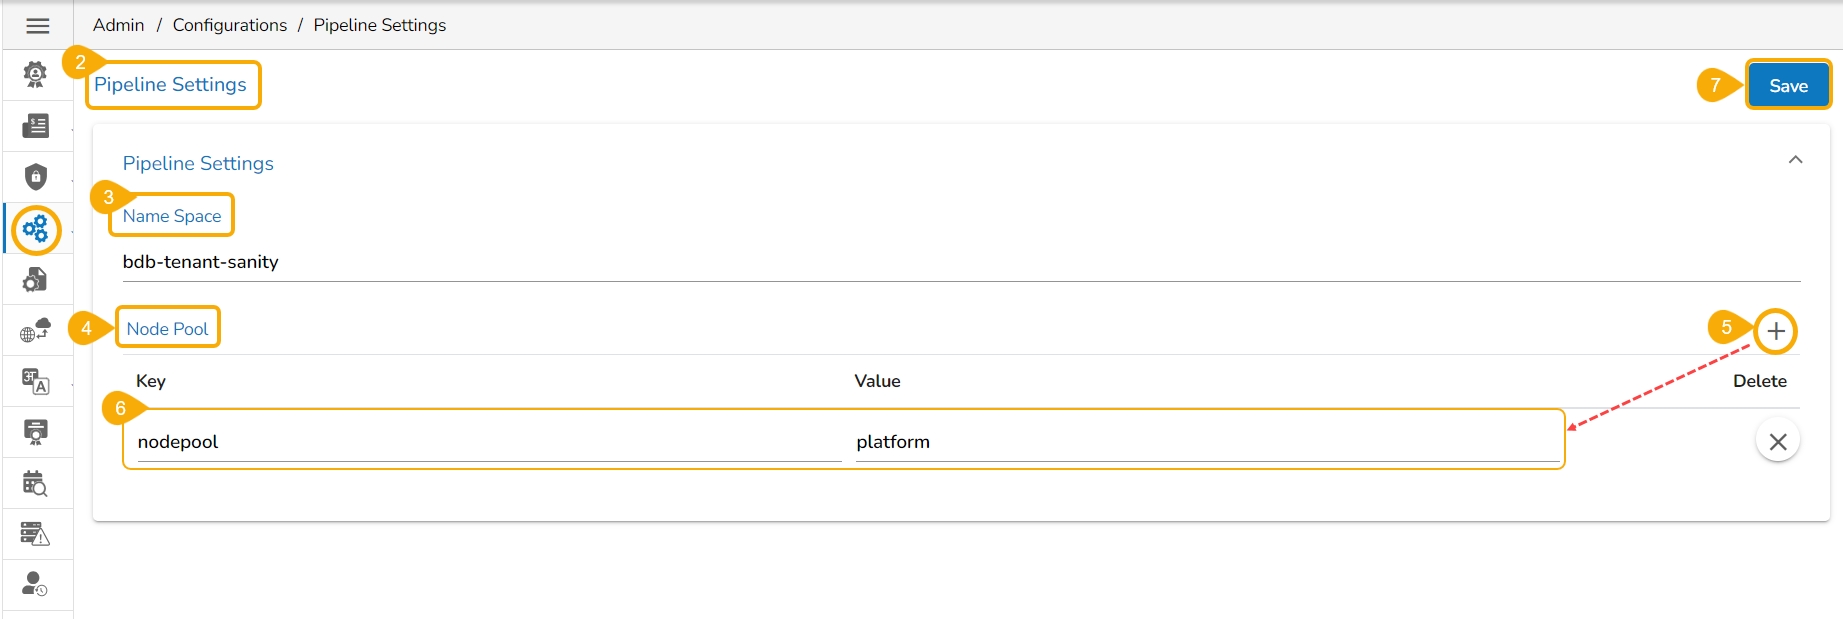
Task: Click the document with gear sidebar icon
Action: tap(35, 280)
